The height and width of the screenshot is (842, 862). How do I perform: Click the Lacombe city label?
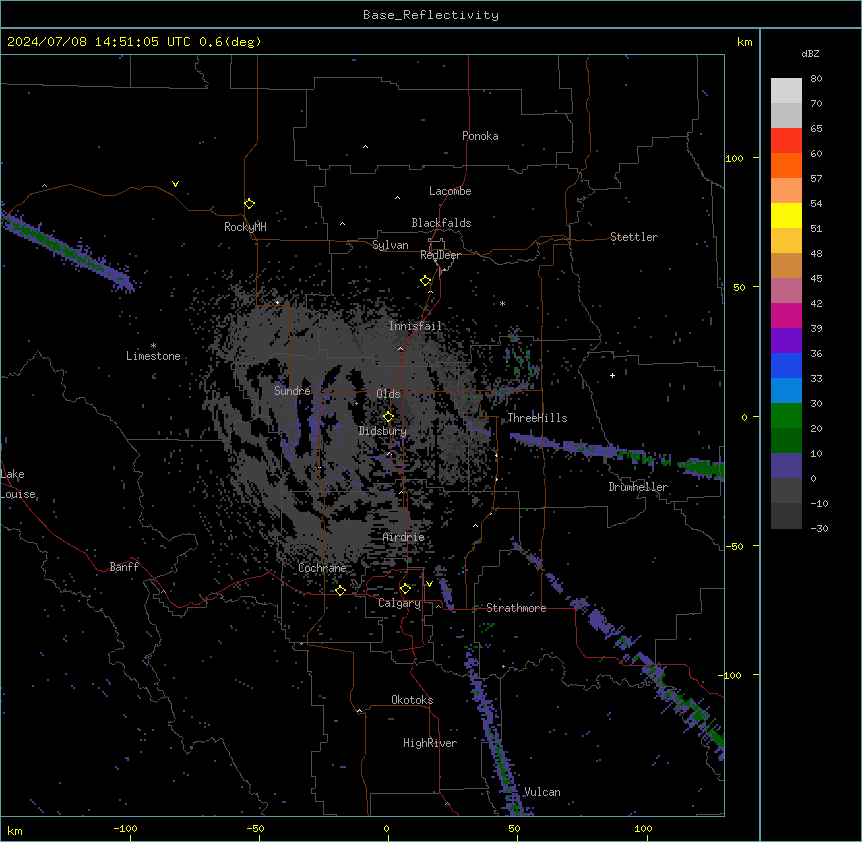click(x=450, y=191)
